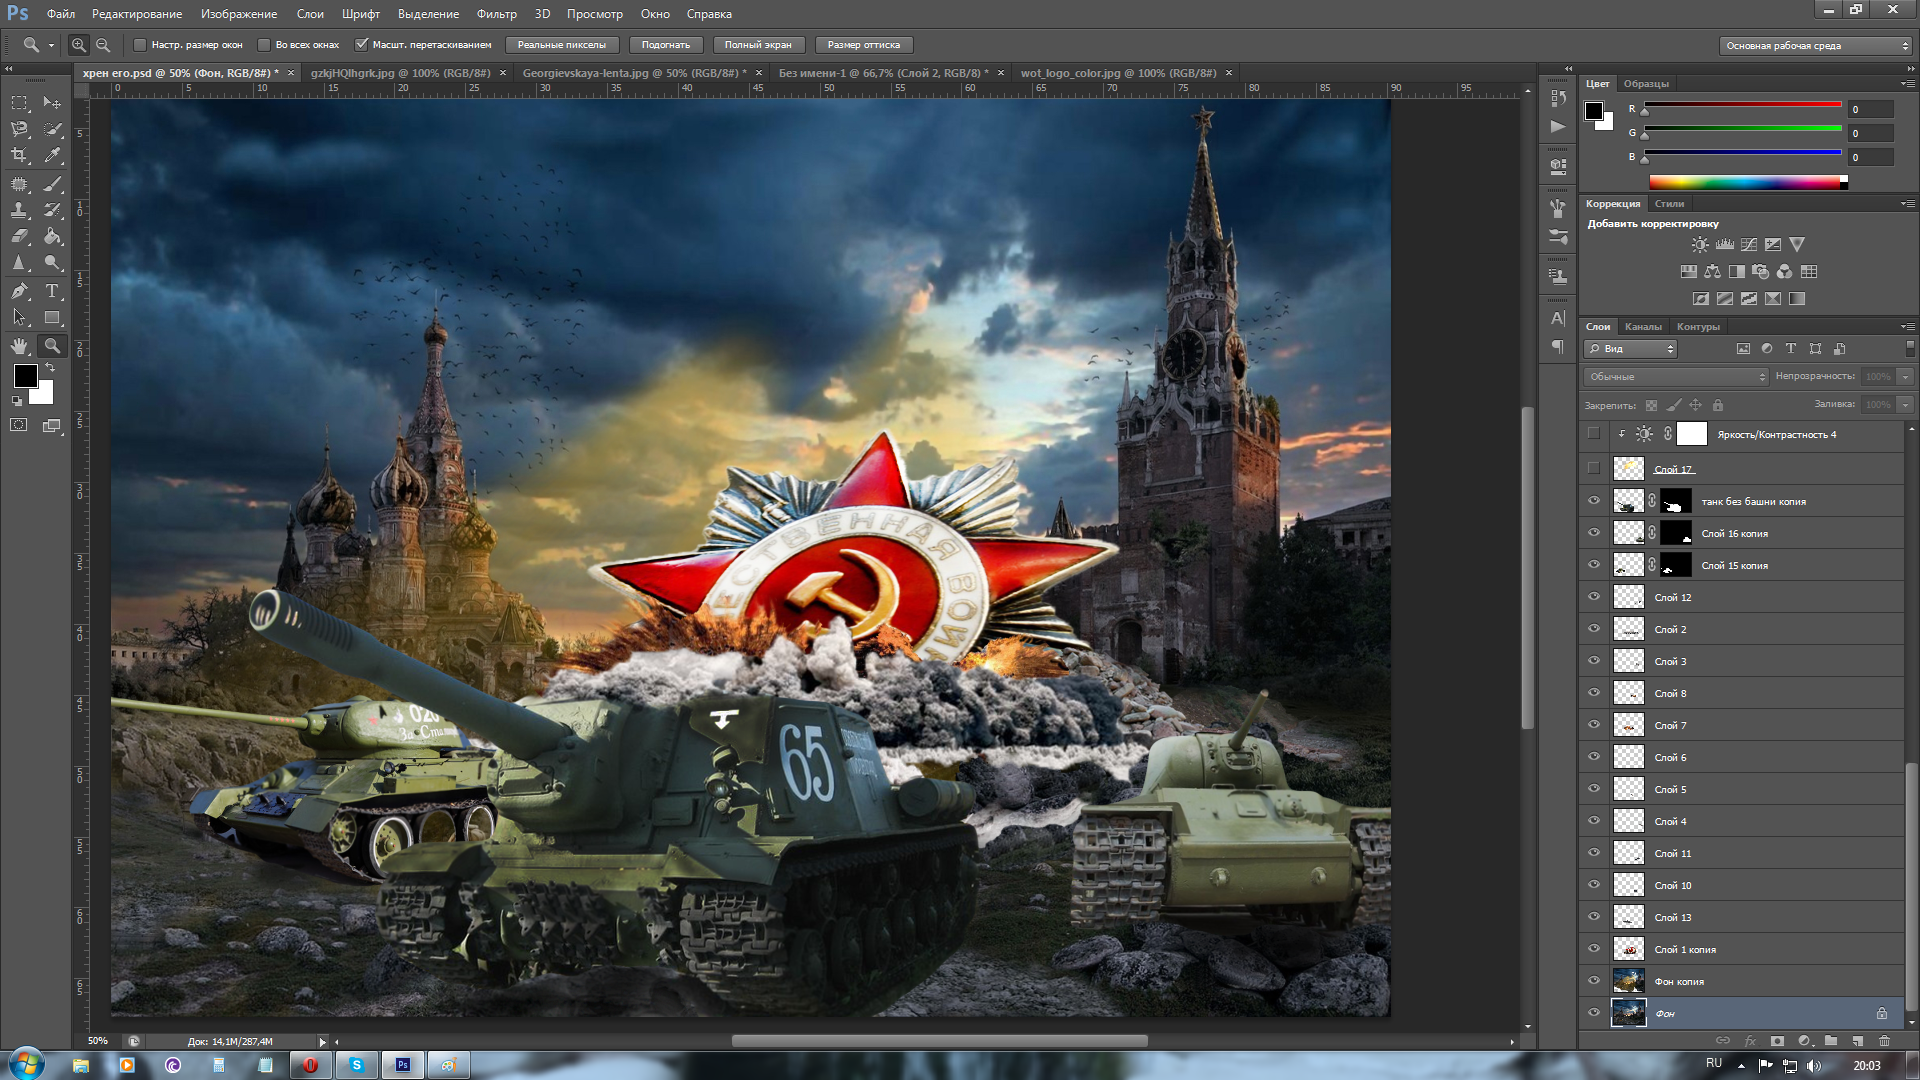Open the Изображение menu
Image resolution: width=1920 pixels, height=1080 pixels.
pos(239,14)
